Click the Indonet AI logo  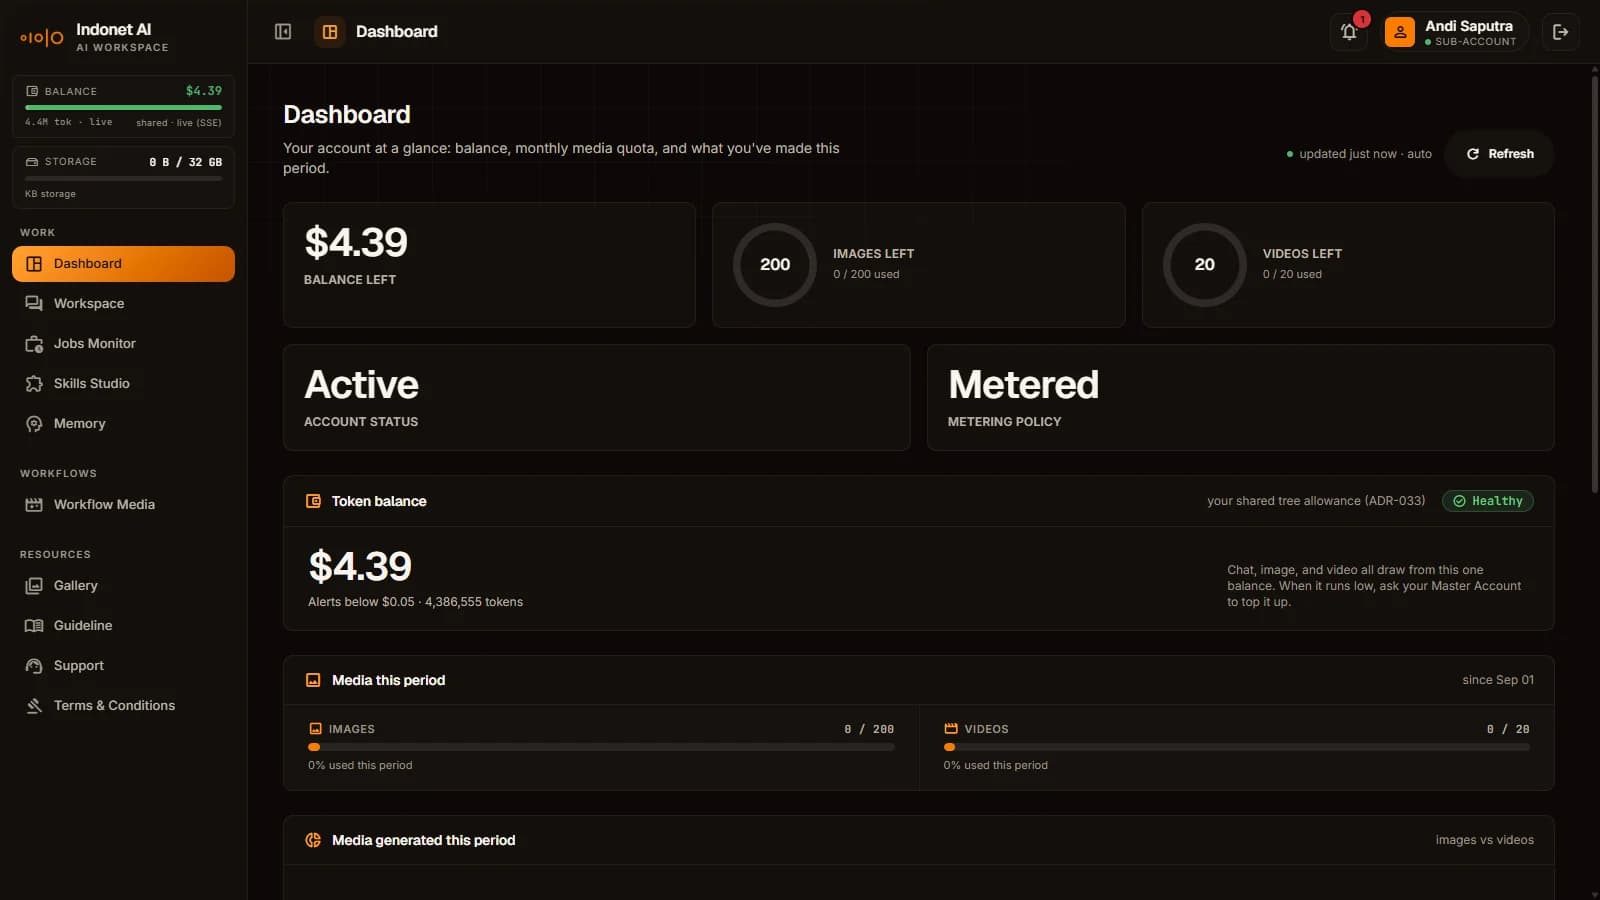[42, 38]
